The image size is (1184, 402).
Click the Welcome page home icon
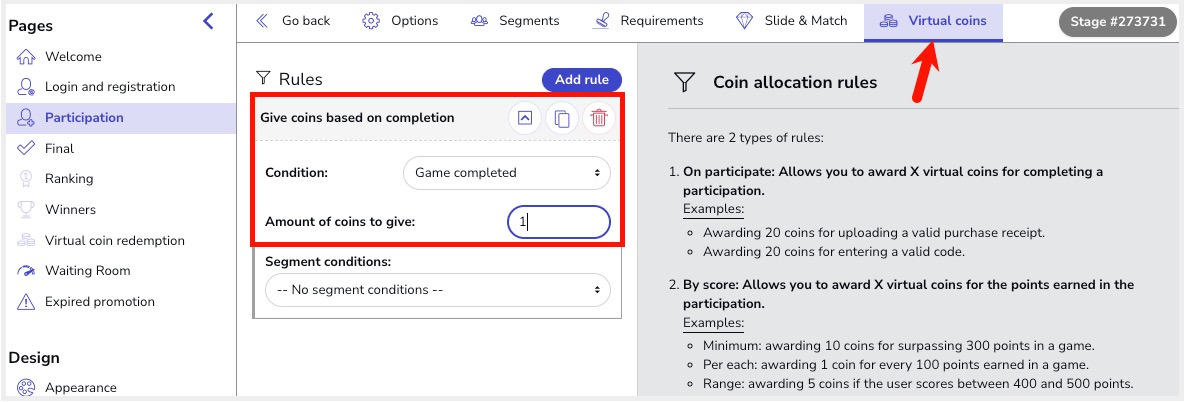pos(26,57)
